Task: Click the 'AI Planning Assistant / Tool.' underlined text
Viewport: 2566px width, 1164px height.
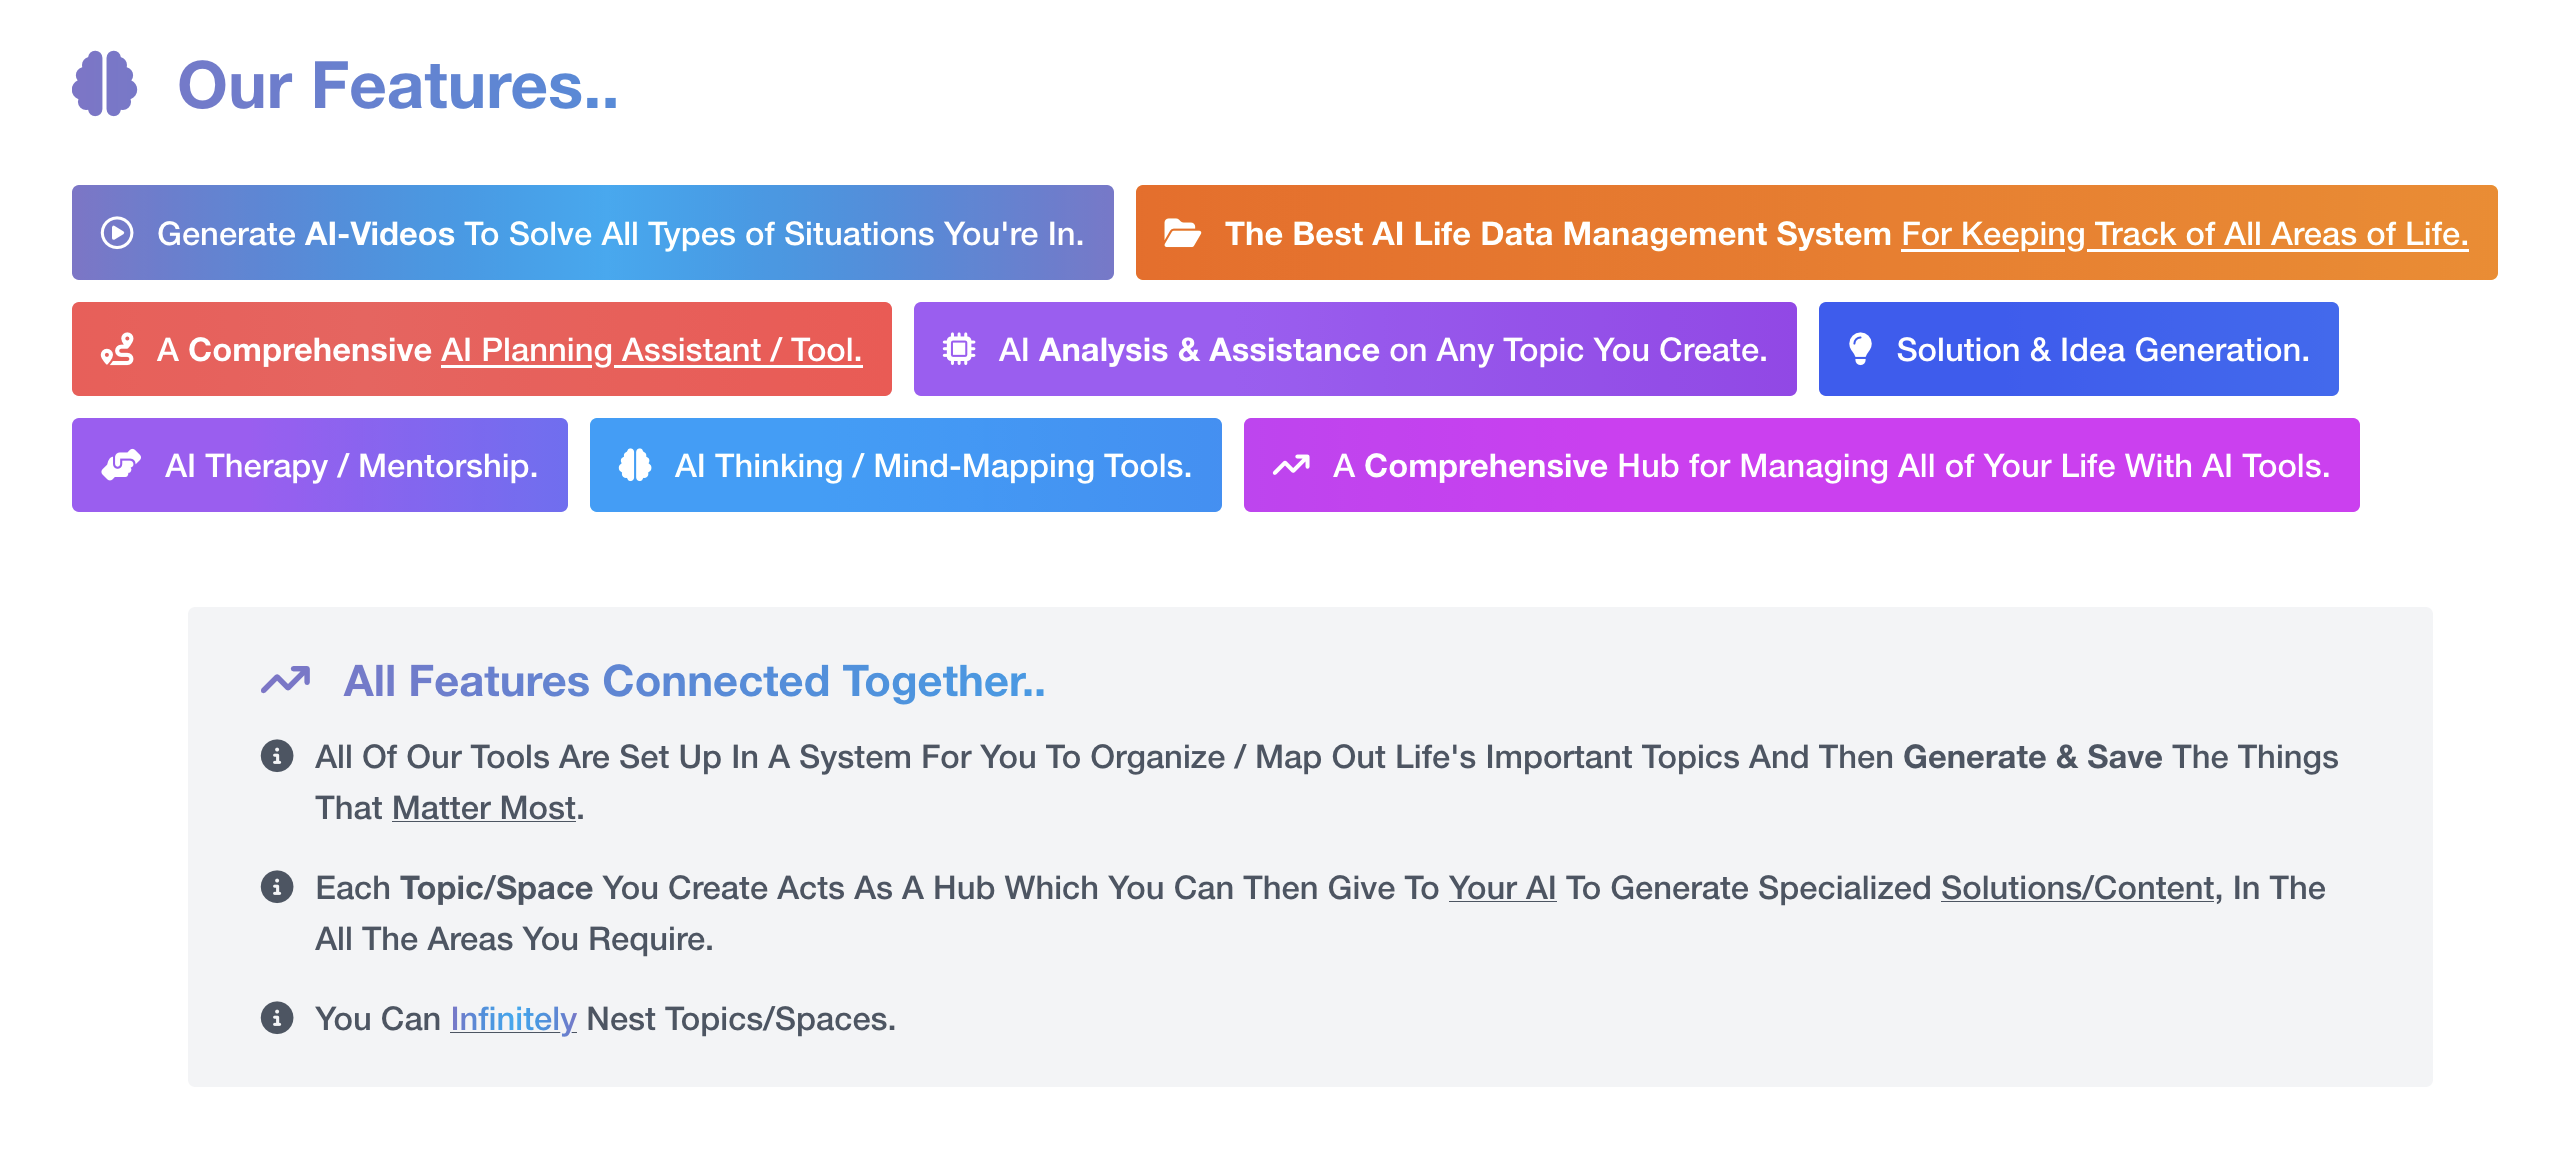Action: (x=651, y=350)
